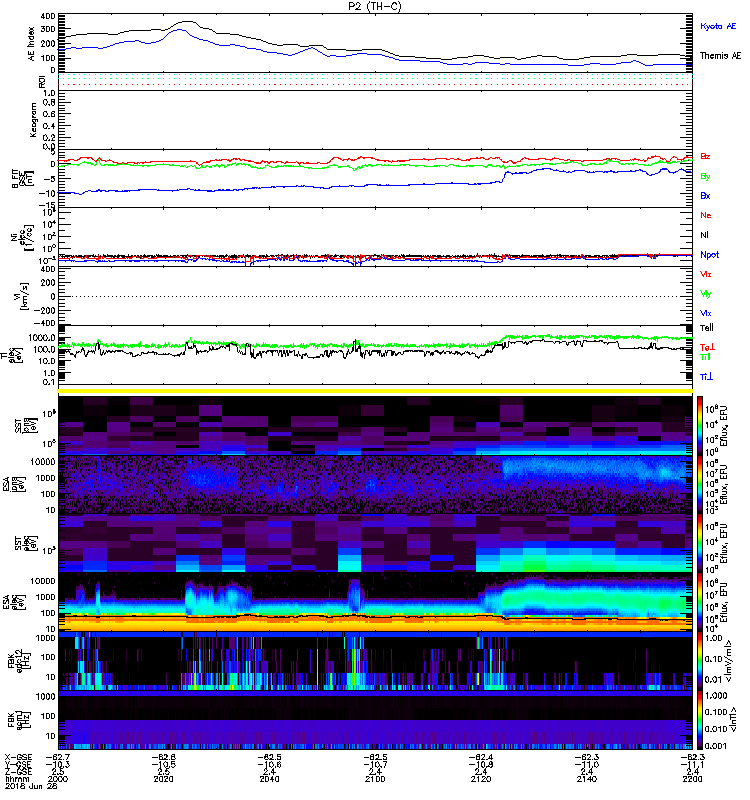750x800 pixels.
Task: Click the SST ions Eflux color bar
Action: pyautogui.click(x=700, y=426)
